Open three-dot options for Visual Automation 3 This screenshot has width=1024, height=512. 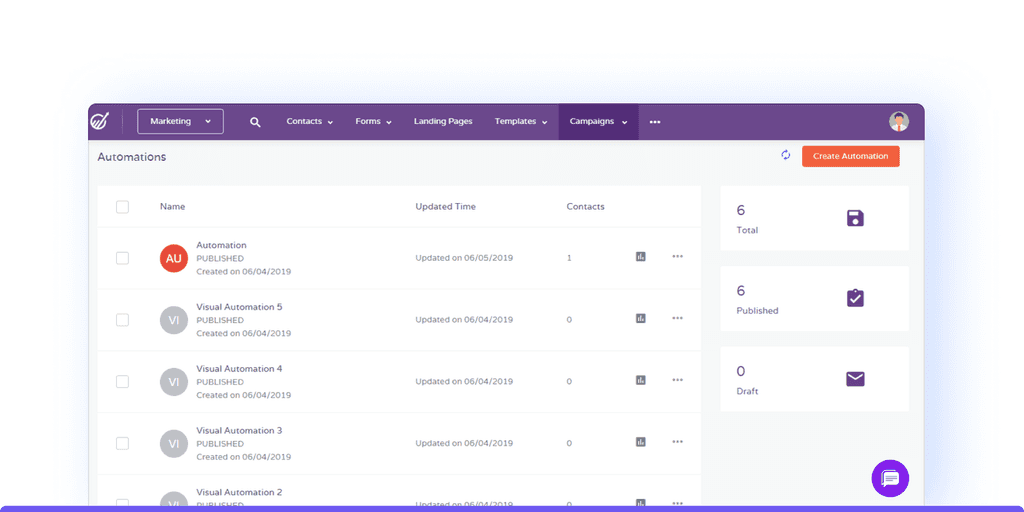(677, 442)
